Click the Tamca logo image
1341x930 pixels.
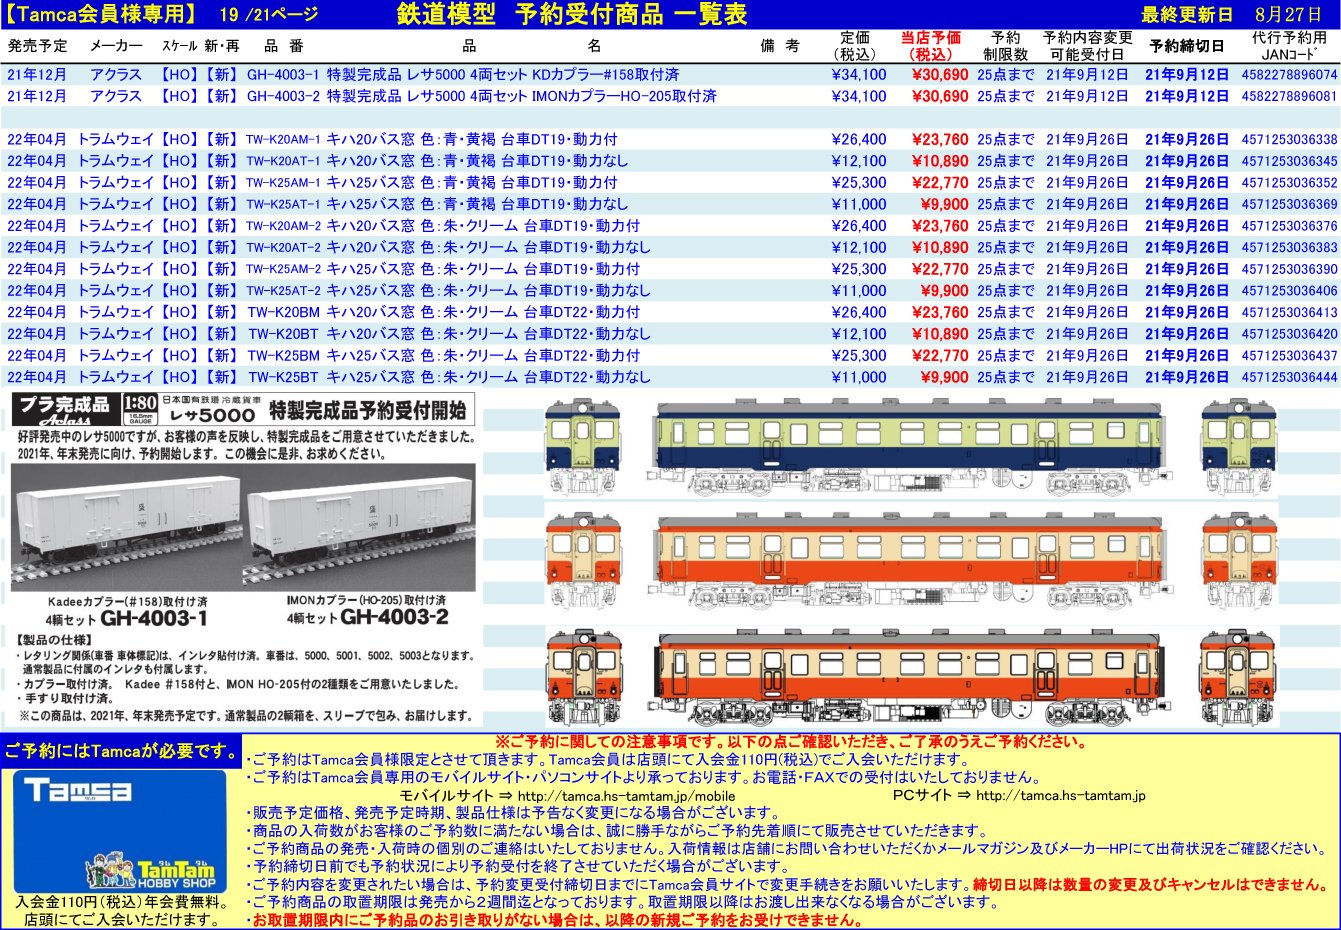click(x=77, y=790)
